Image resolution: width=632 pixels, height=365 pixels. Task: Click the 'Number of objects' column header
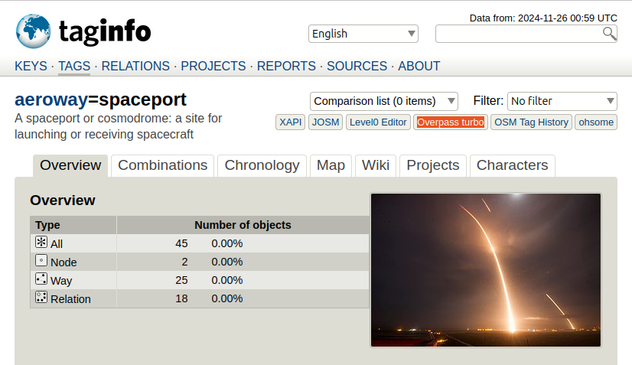pyautogui.click(x=243, y=225)
